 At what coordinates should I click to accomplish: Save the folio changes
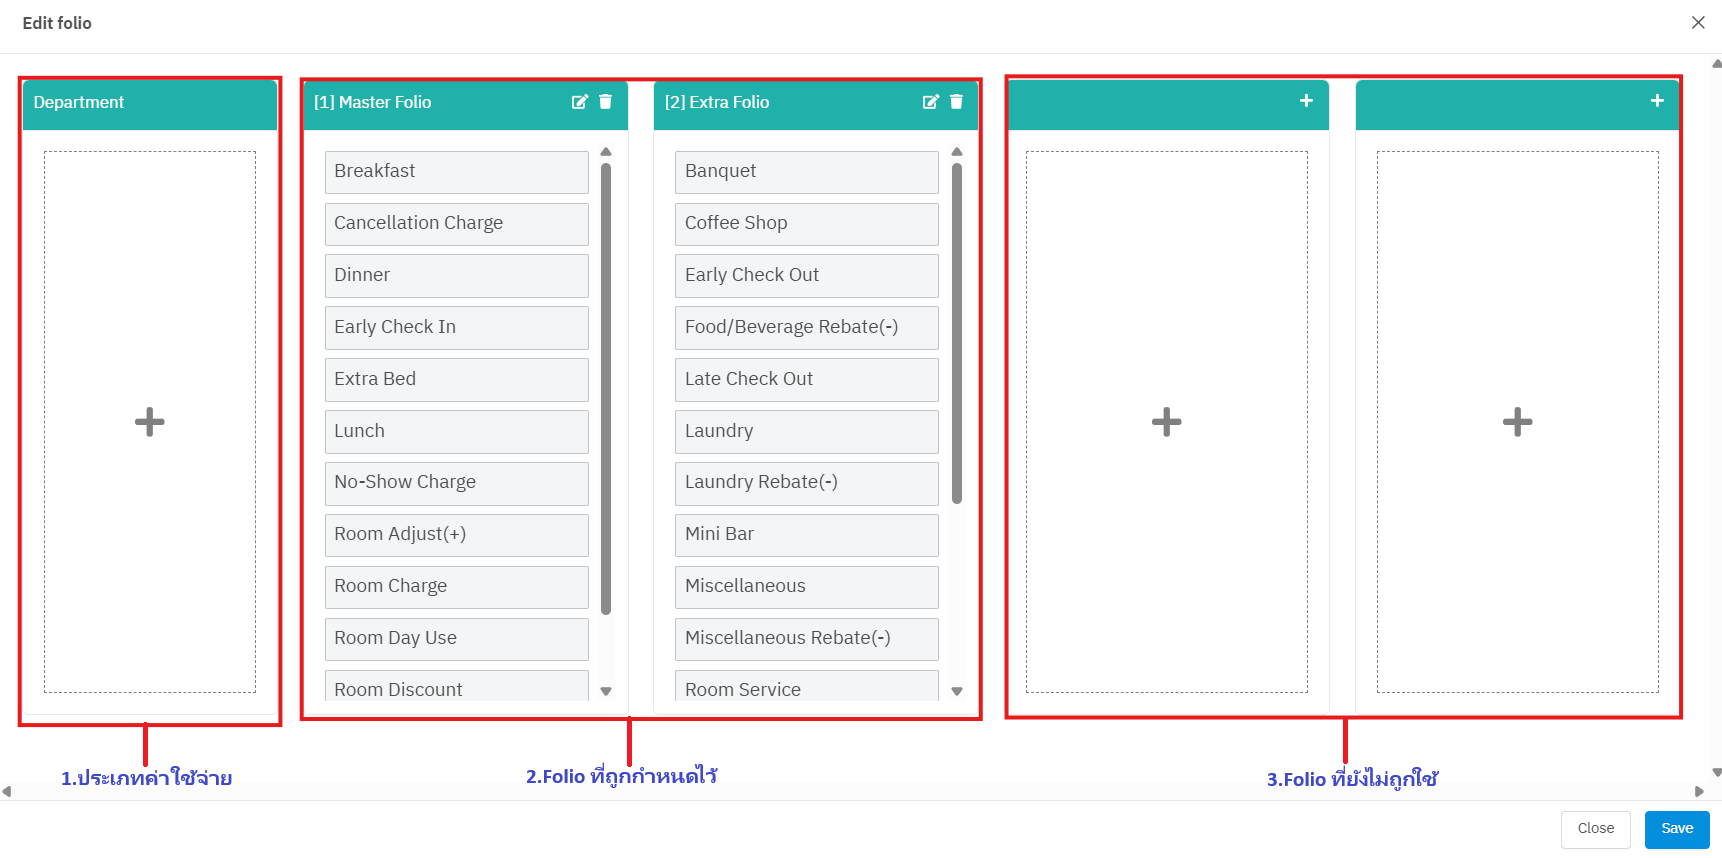tap(1676, 829)
